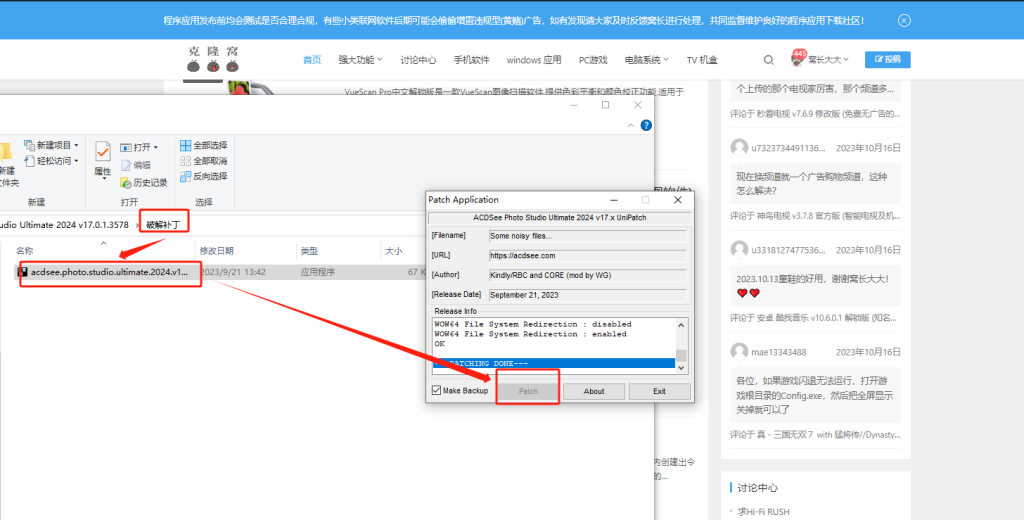Image resolution: width=1024 pixels, height=520 pixels.
Task: Go to 首页 home tab
Action: pos(312,60)
